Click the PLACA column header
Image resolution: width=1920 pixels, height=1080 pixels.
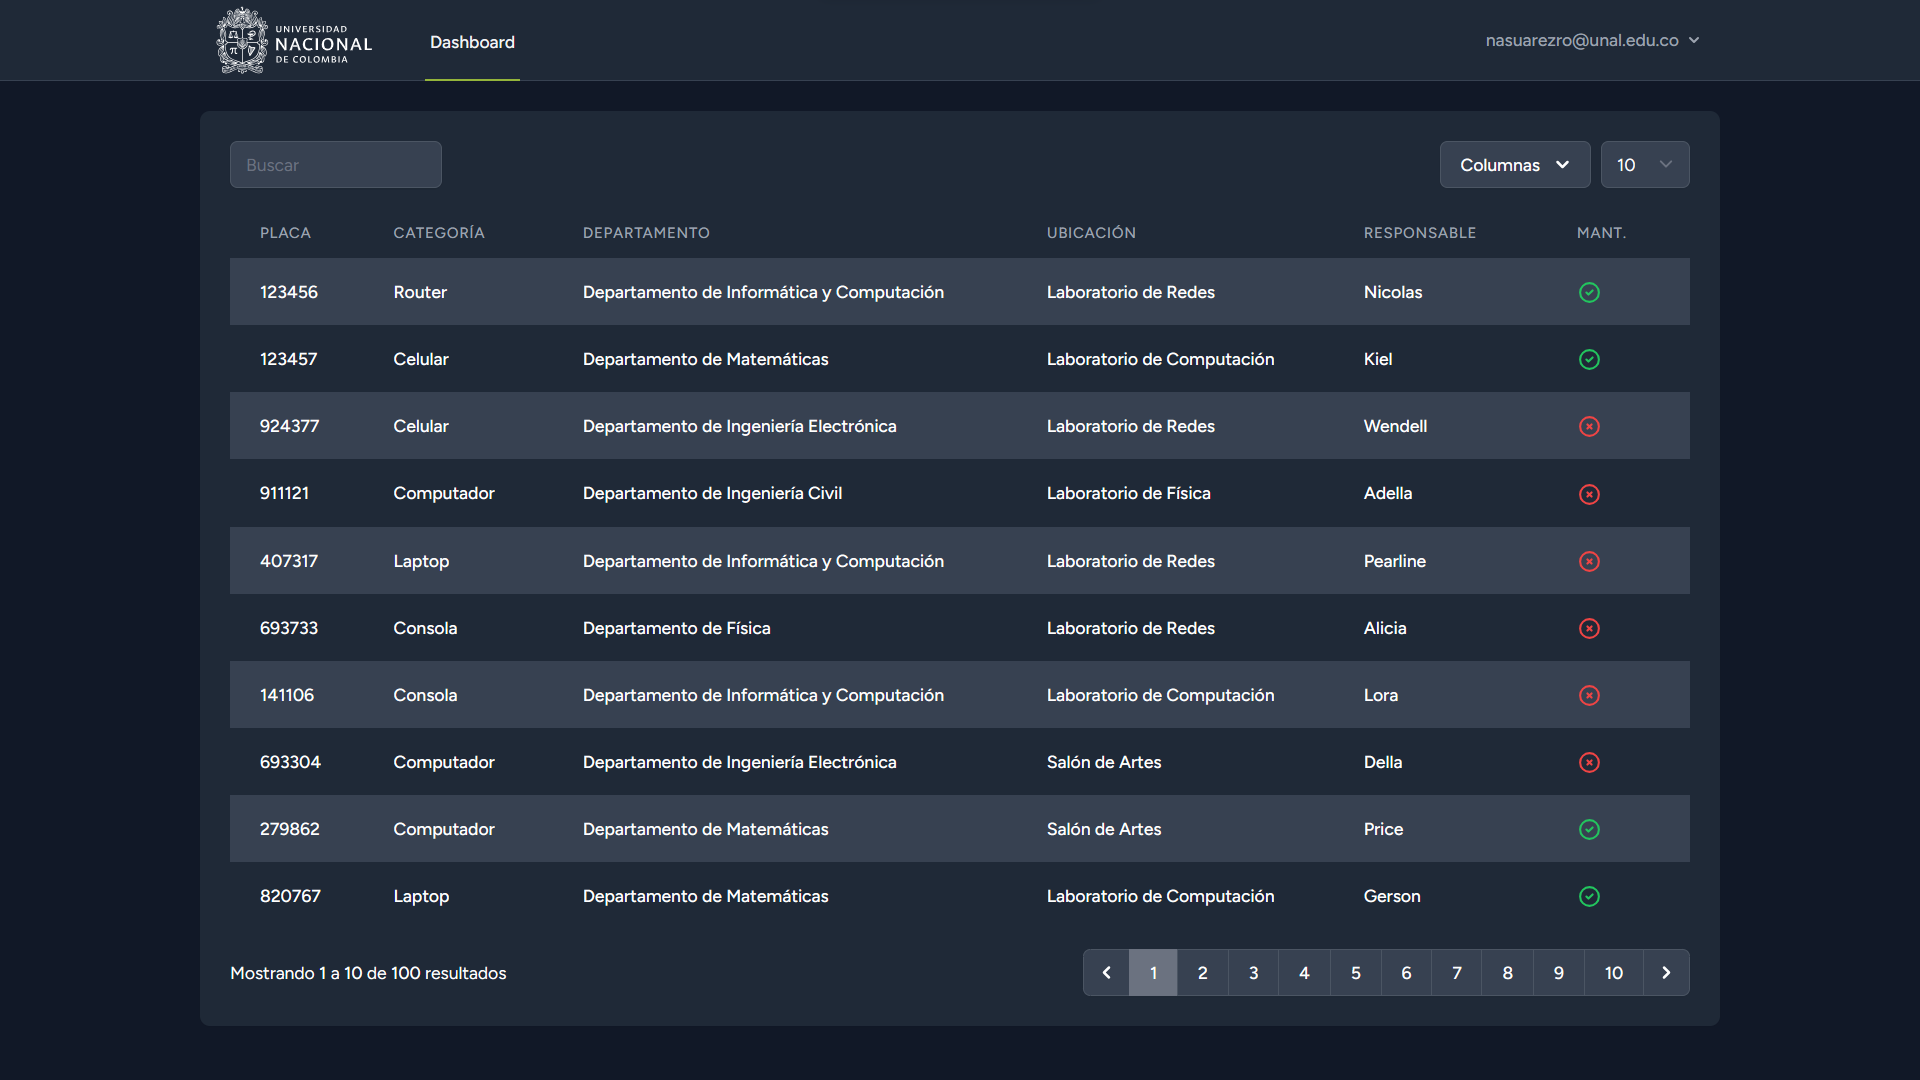285,233
